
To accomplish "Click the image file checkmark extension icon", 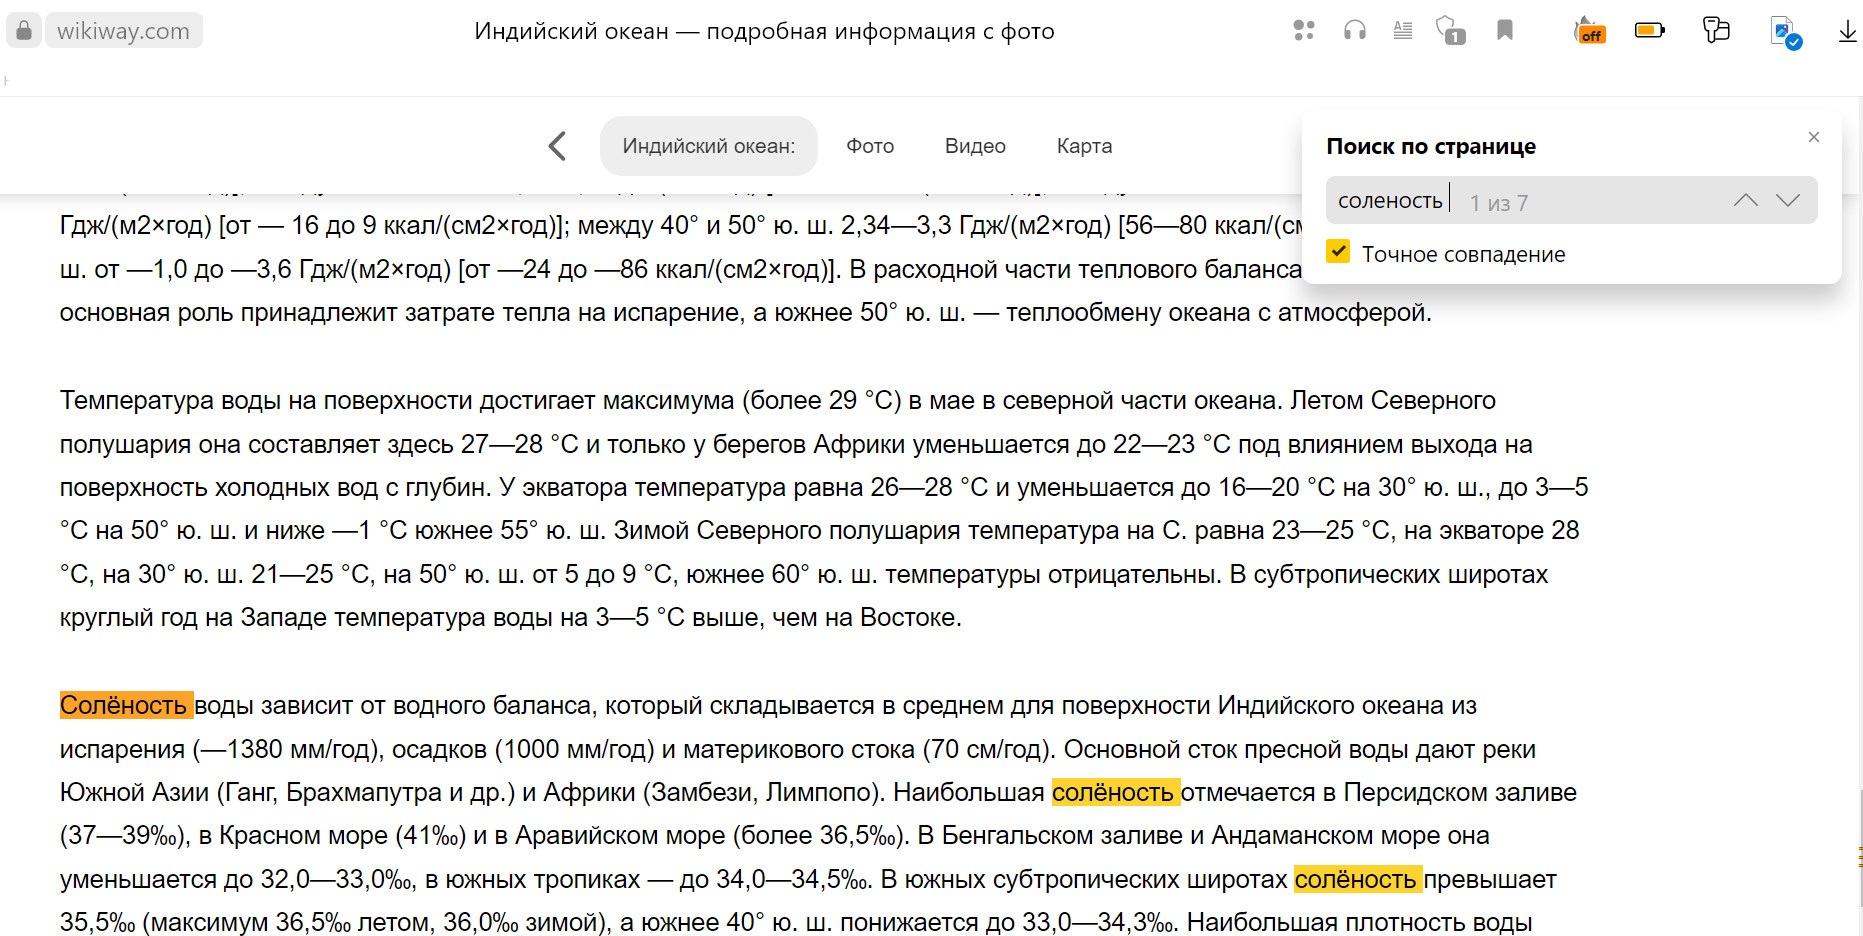I will (x=1785, y=32).
